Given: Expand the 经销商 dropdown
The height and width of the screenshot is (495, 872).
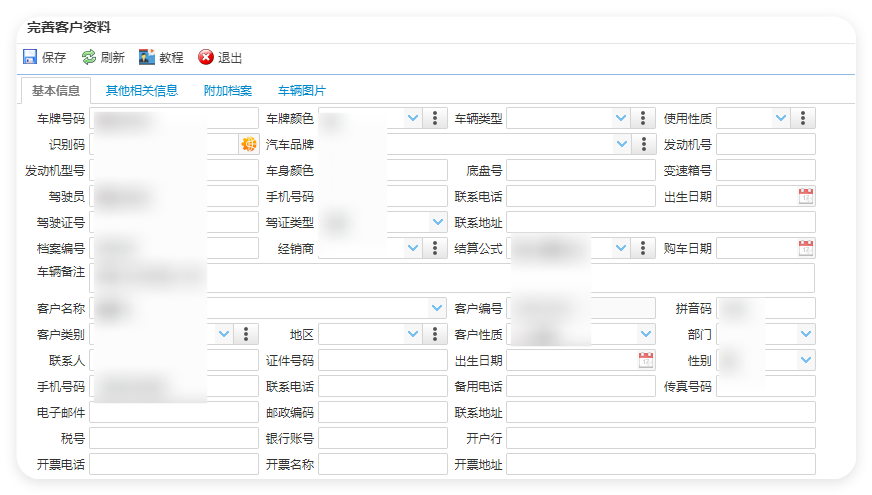Looking at the screenshot, I should [413, 248].
